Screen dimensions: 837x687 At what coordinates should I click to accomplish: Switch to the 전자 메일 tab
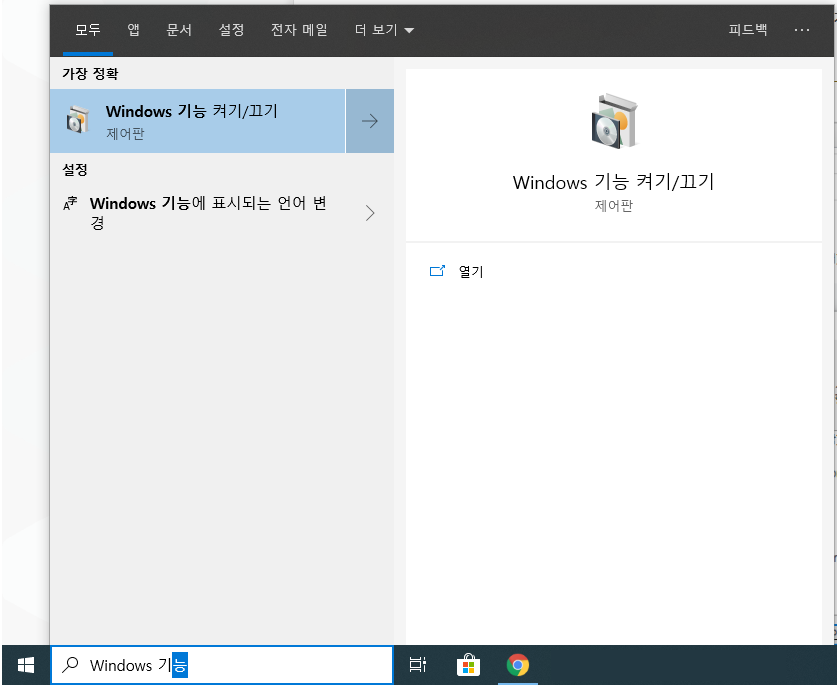point(299,30)
